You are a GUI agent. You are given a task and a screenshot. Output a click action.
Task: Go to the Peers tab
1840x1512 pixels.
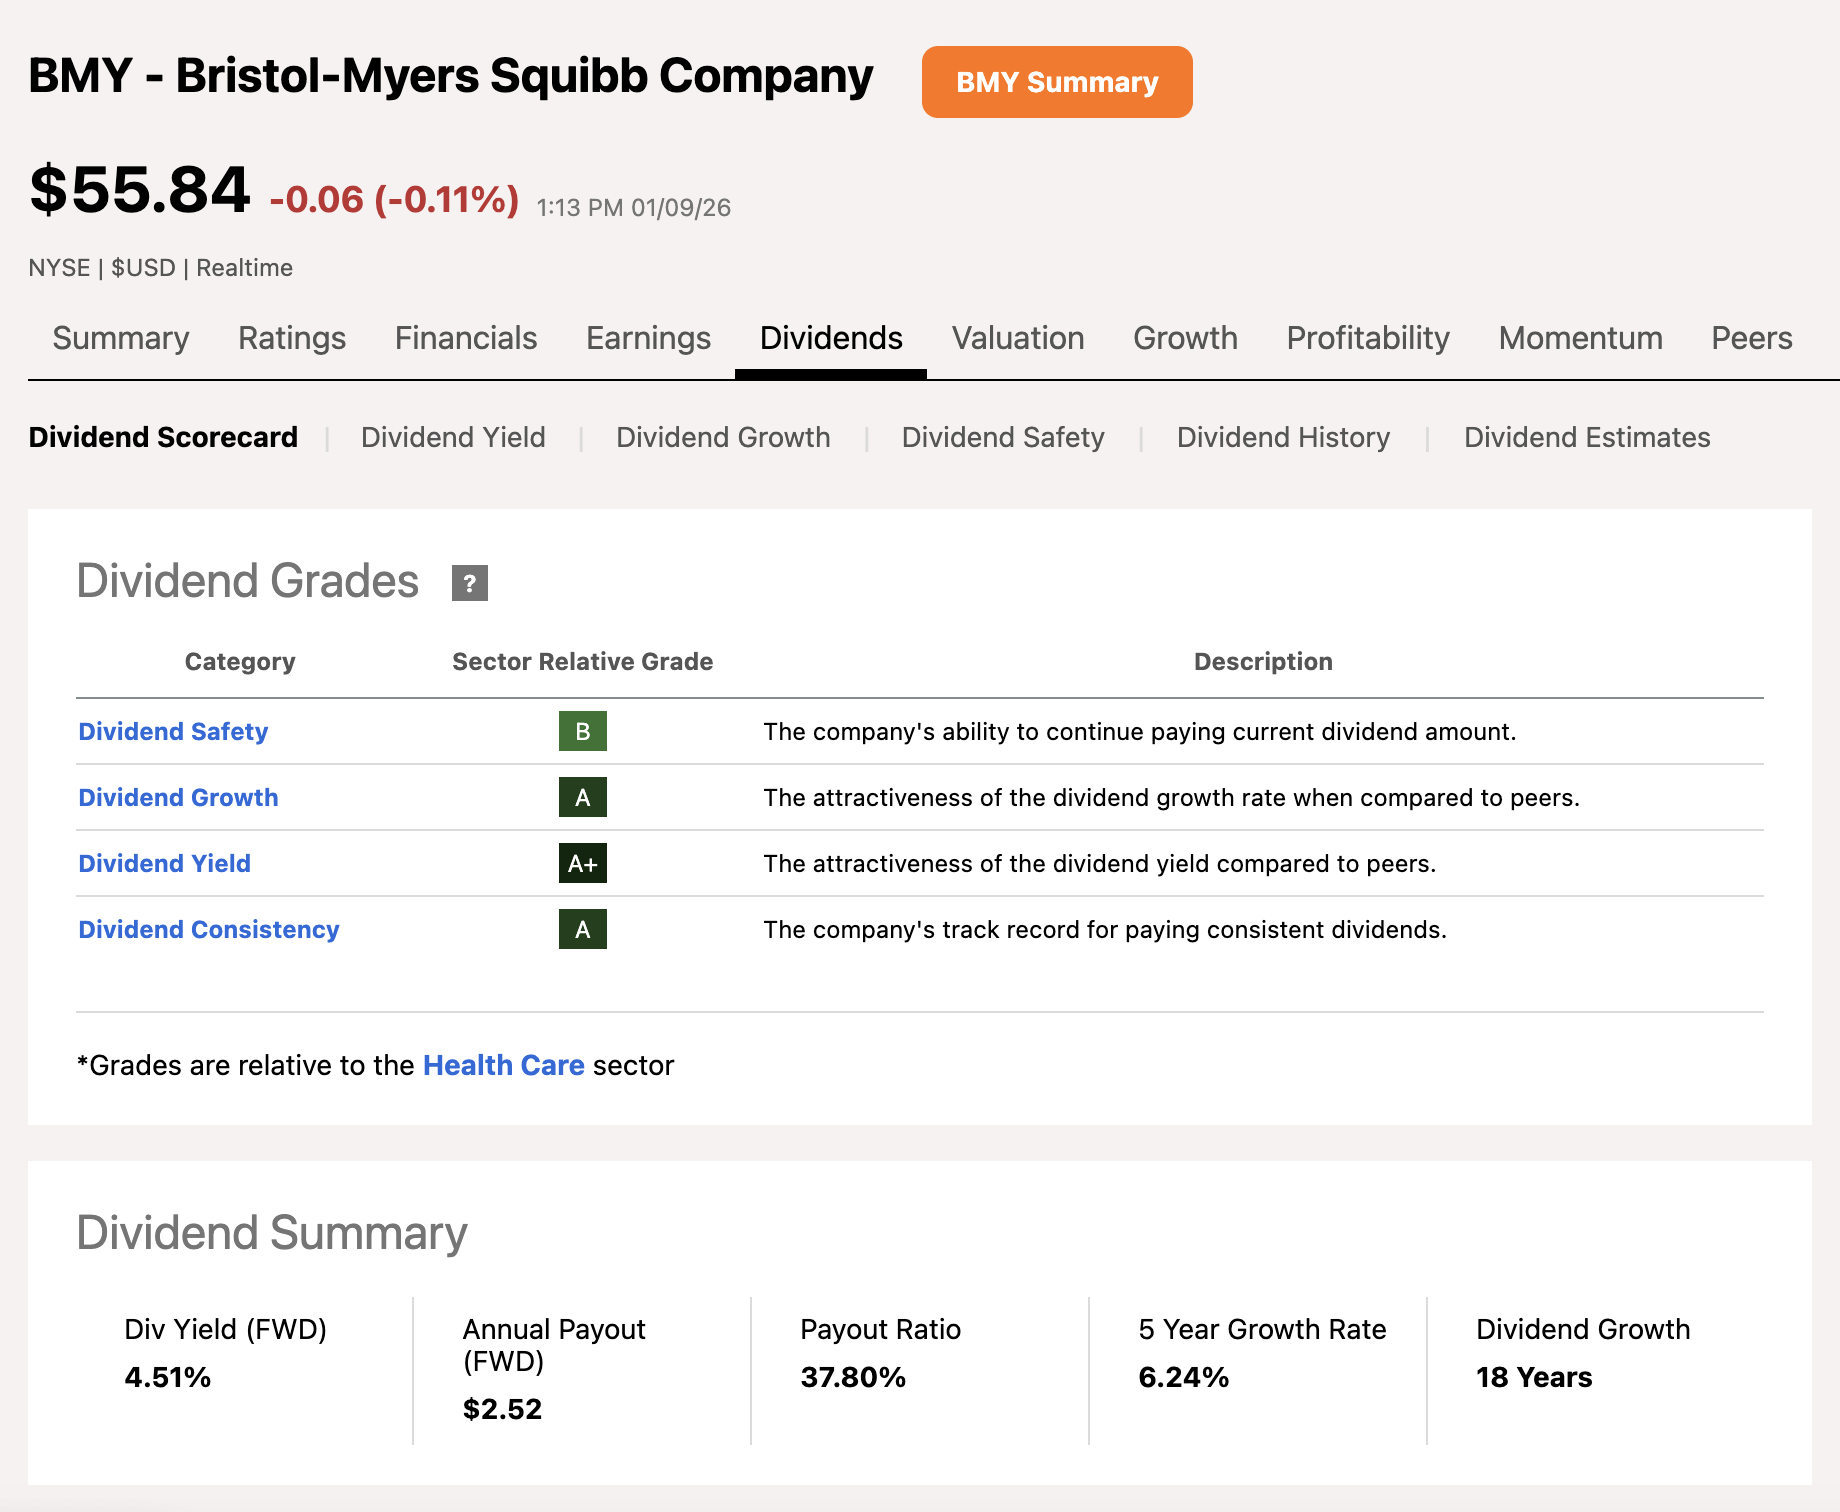pyautogui.click(x=1752, y=338)
